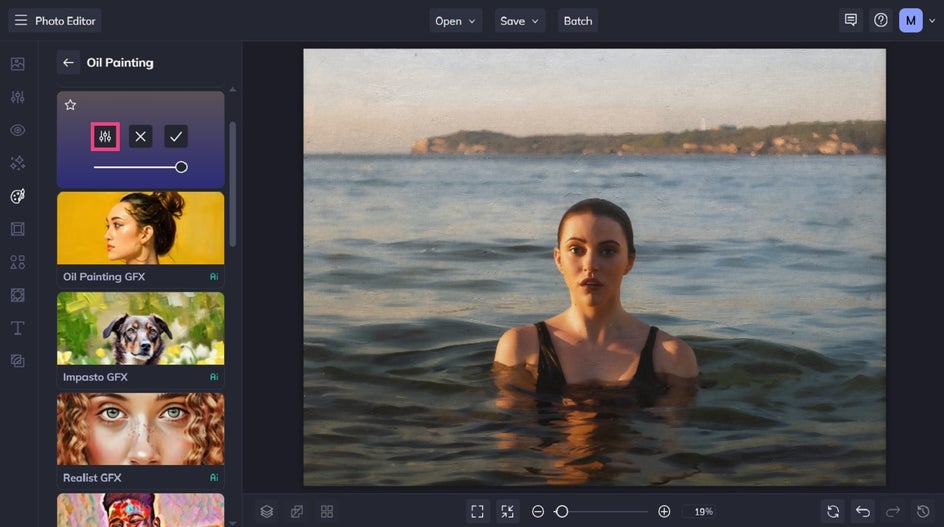
Task: Click the flatten layers icon in bottom bar
Action: click(x=297, y=511)
